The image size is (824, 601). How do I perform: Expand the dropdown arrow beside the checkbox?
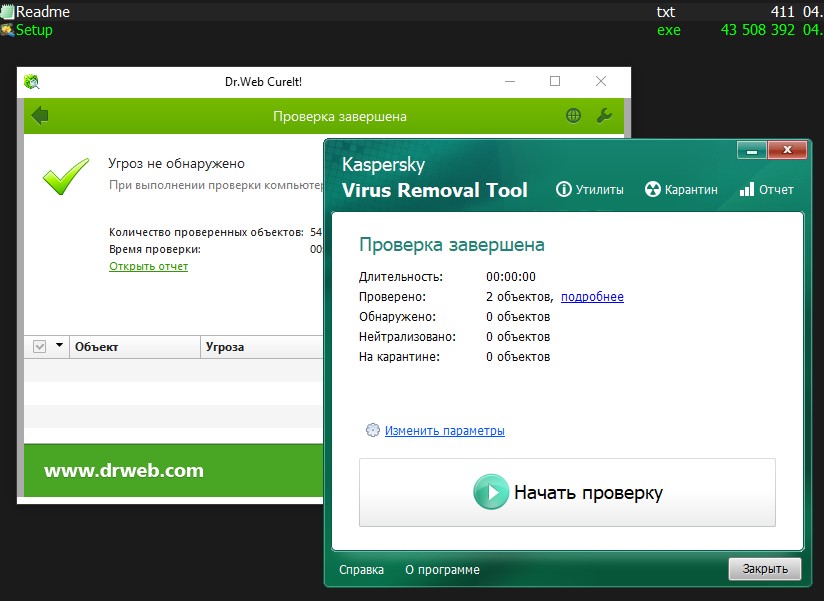pyautogui.click(x=59, y=346)
